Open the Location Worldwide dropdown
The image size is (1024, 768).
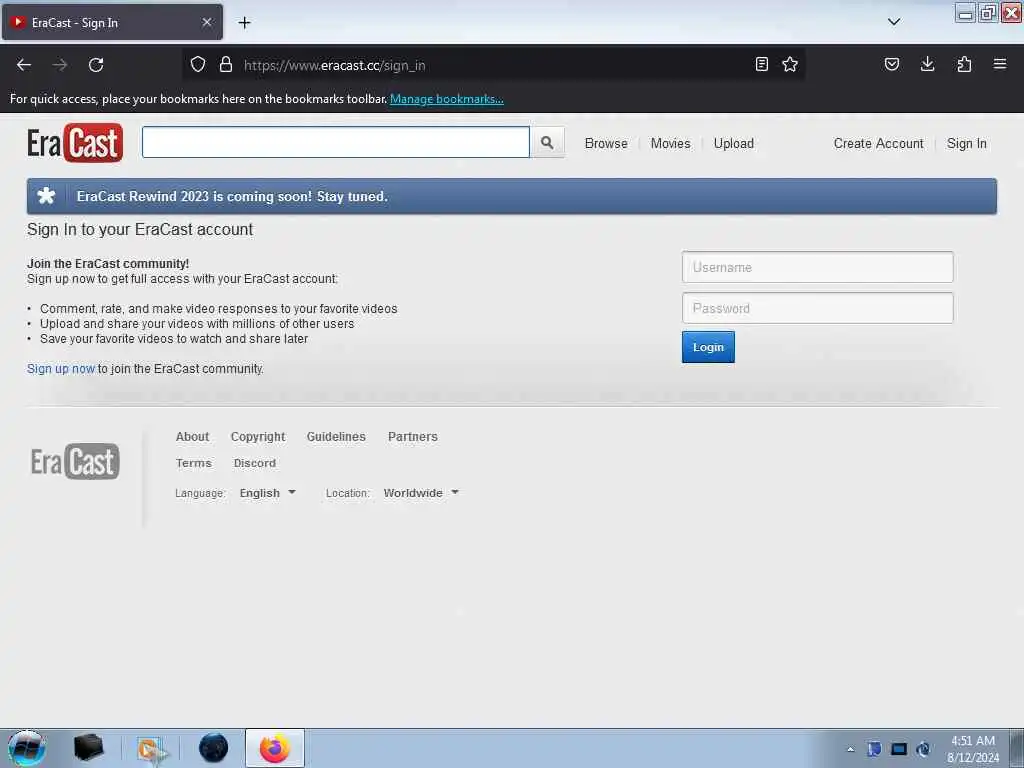click(x=421, y=493)
